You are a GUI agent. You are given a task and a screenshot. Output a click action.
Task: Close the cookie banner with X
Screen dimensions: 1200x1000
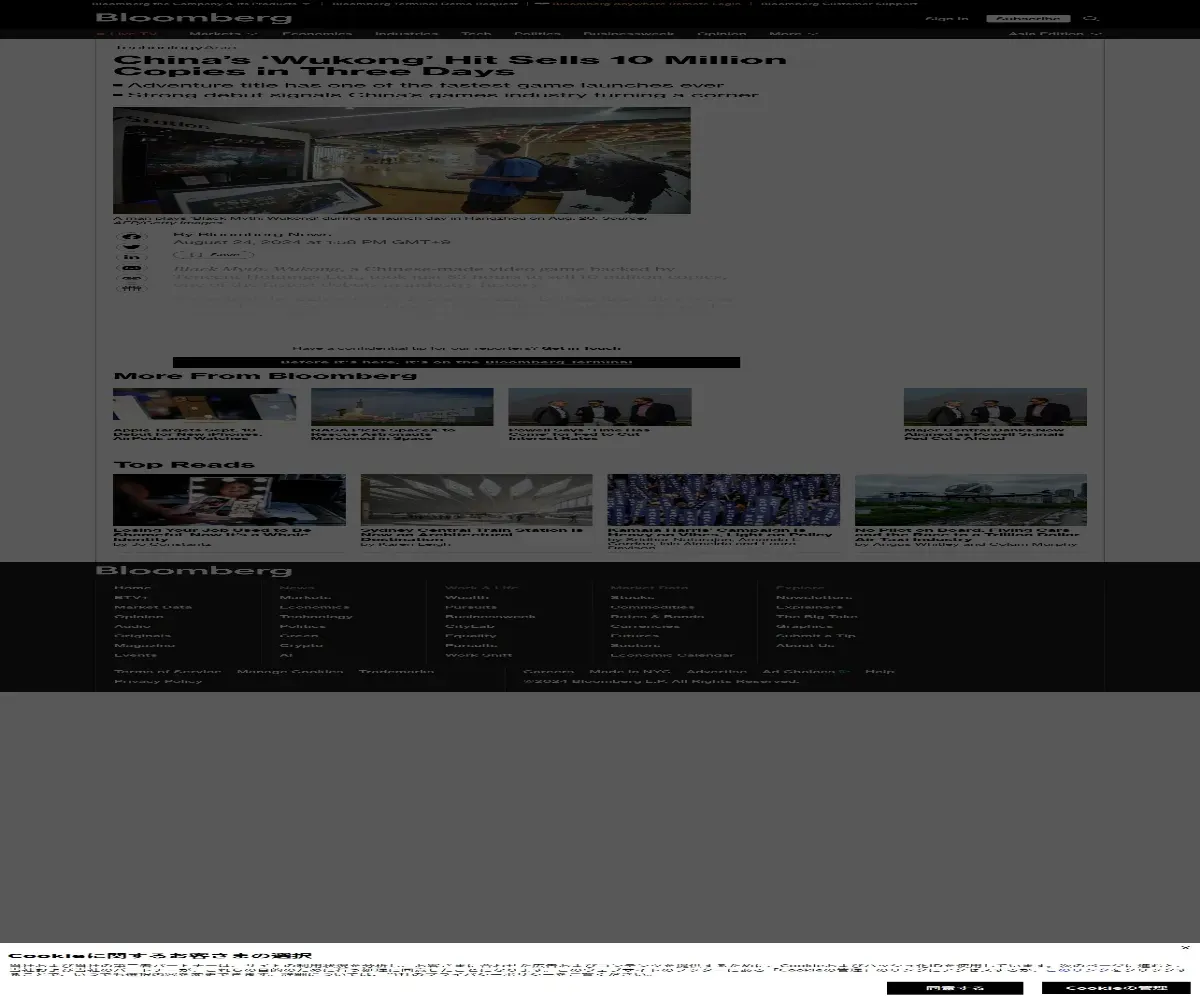(1185, 948)
